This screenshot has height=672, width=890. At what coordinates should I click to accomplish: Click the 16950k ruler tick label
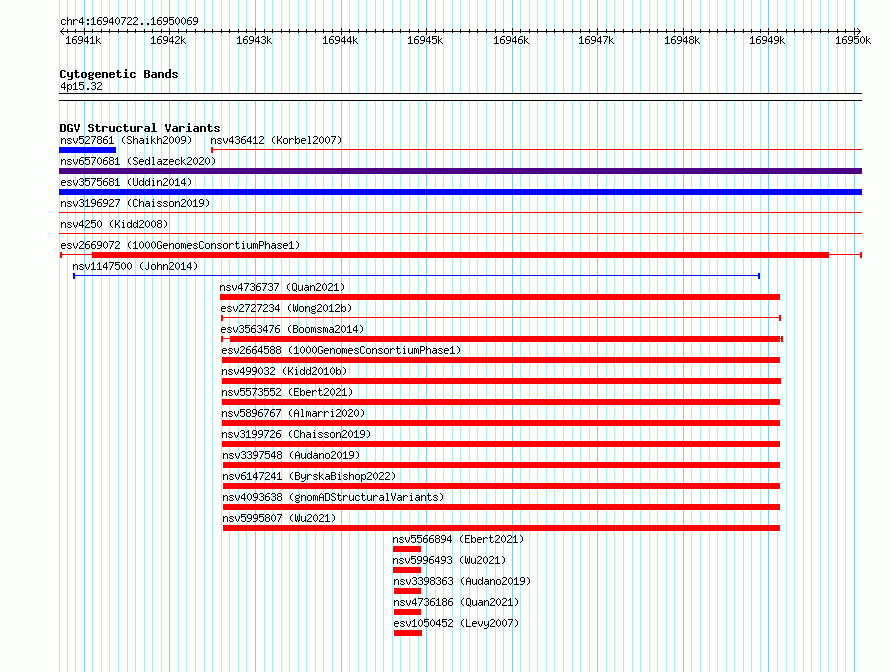click(x=853, y=40)
